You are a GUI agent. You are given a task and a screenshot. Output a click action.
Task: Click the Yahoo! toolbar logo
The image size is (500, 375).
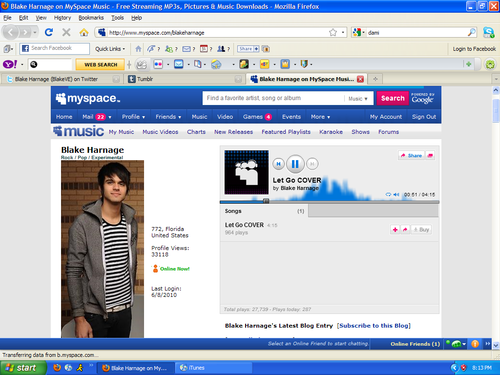point(10,64)
